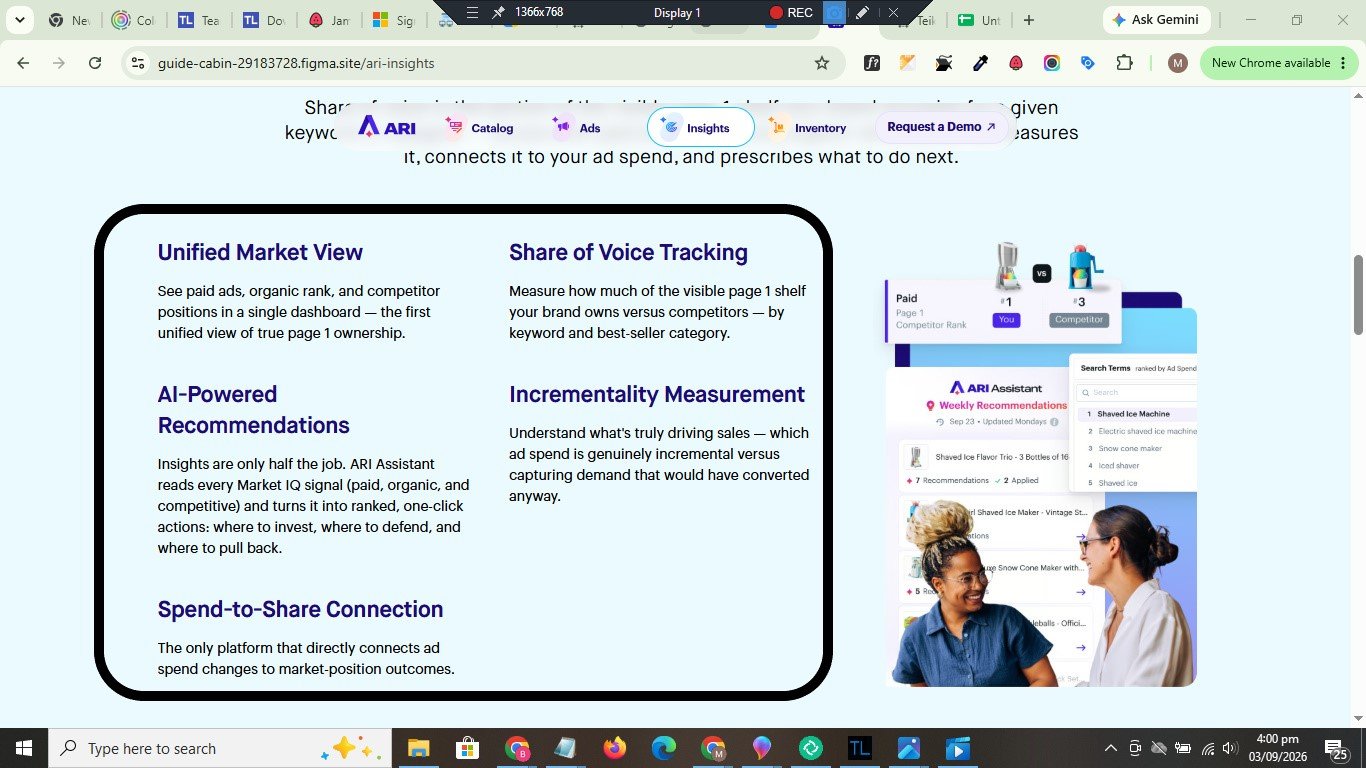
Task: Open the Catalog nav item
Action: click(x=480, y=127)
